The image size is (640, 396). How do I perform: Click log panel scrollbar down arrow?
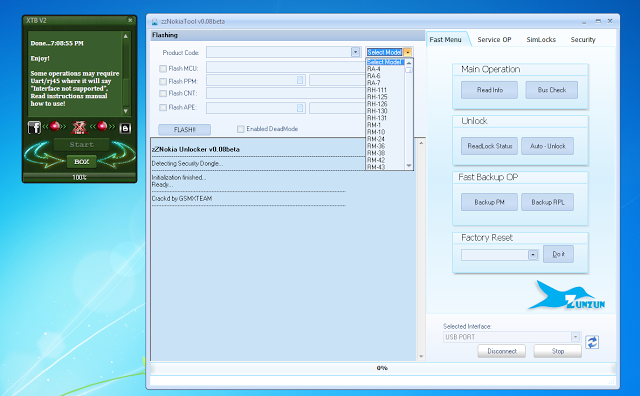421,357
